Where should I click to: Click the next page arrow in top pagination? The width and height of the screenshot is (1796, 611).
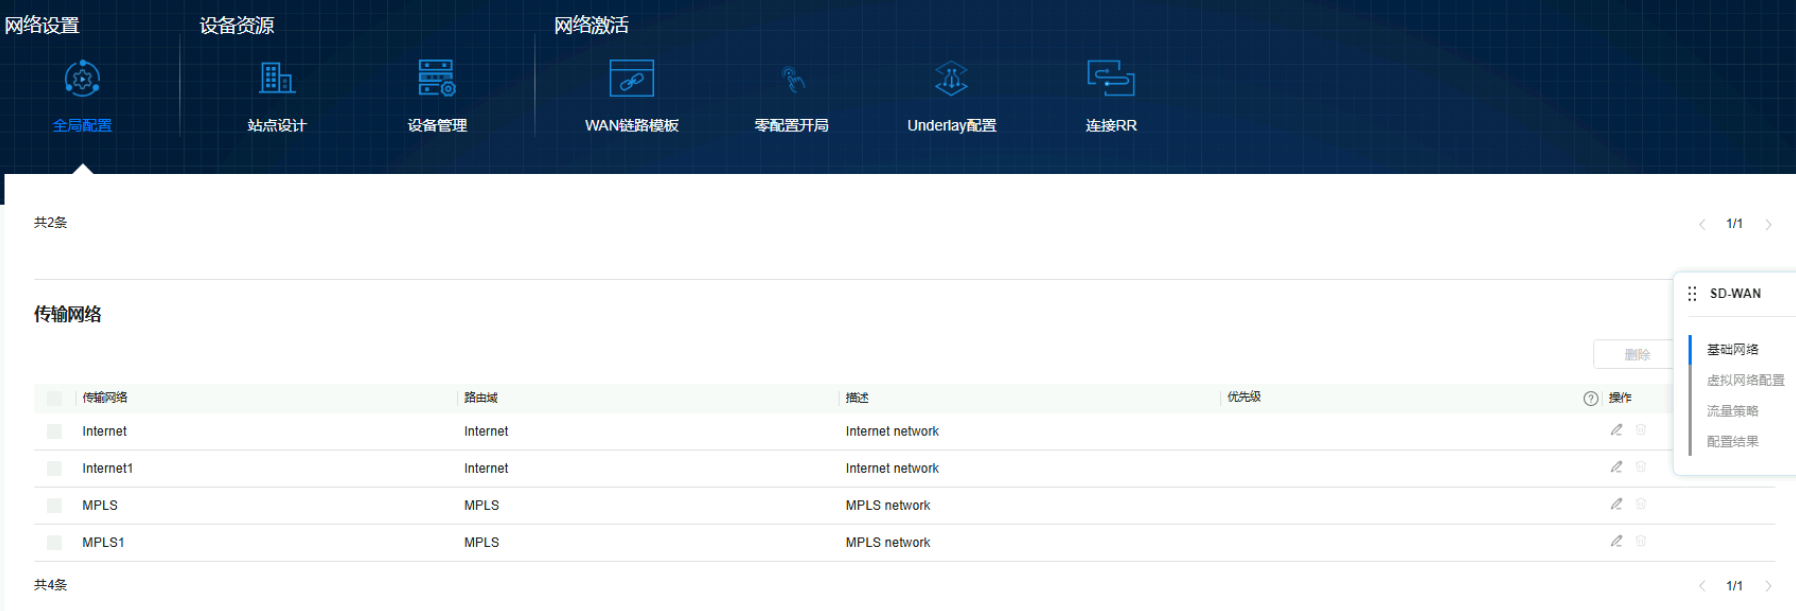click(1768, 224)
